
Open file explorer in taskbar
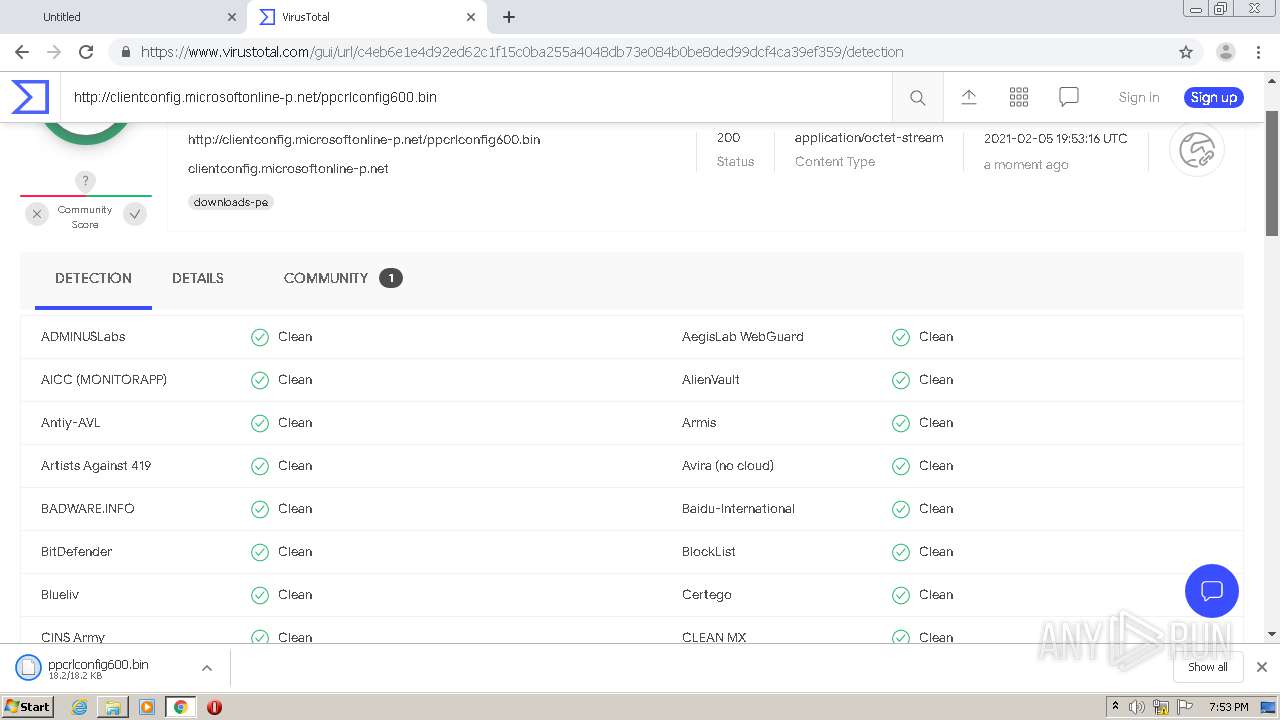click(x=113, y=707)
